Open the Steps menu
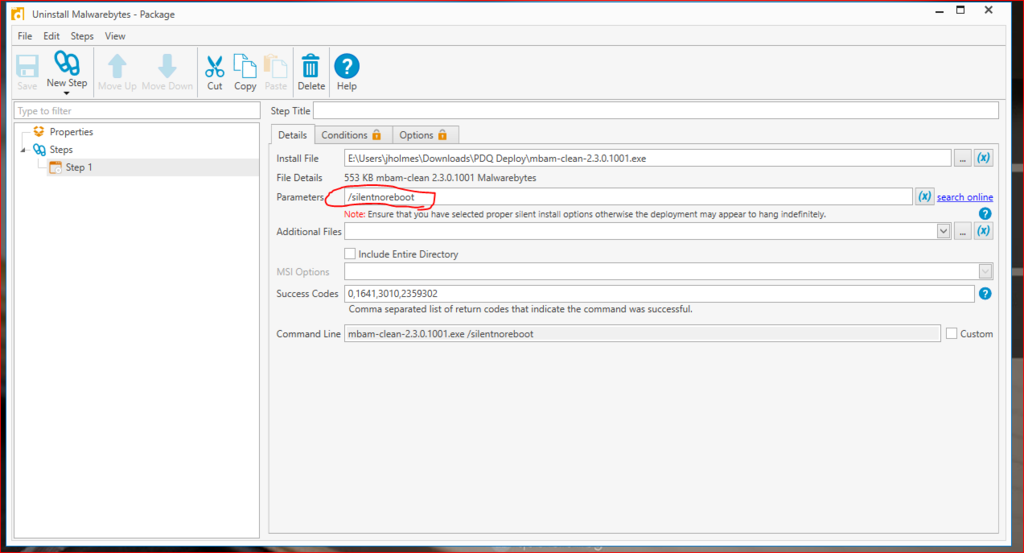1024x553 pixels. point(82,36)
